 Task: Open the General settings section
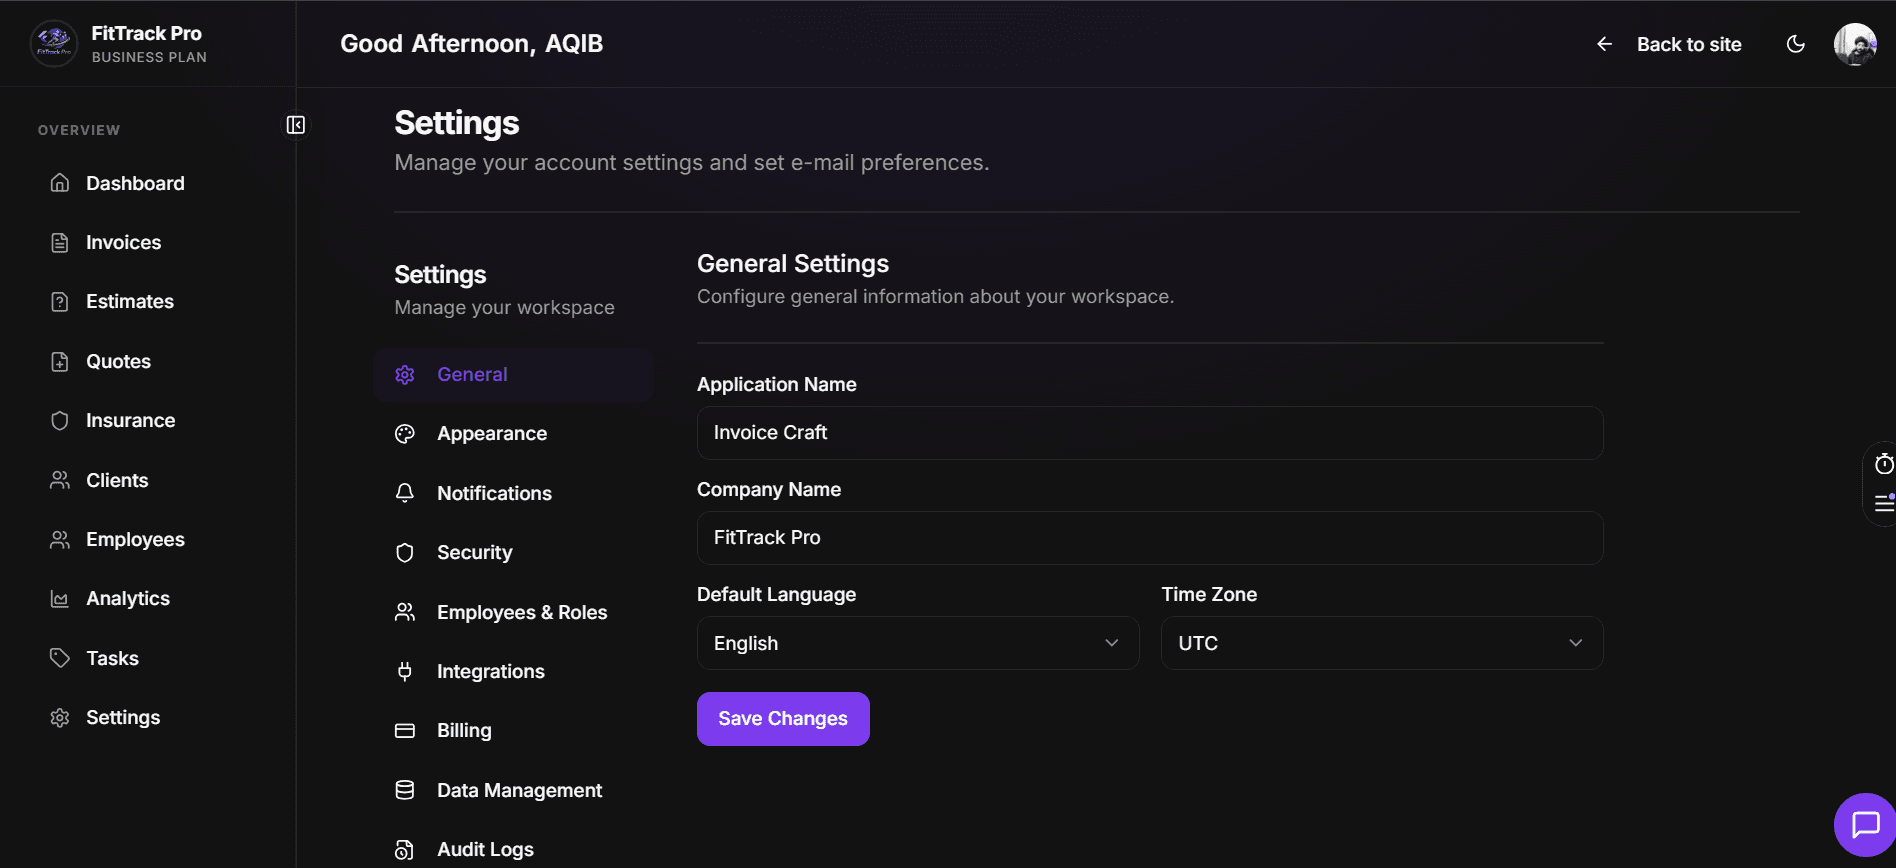514,375
